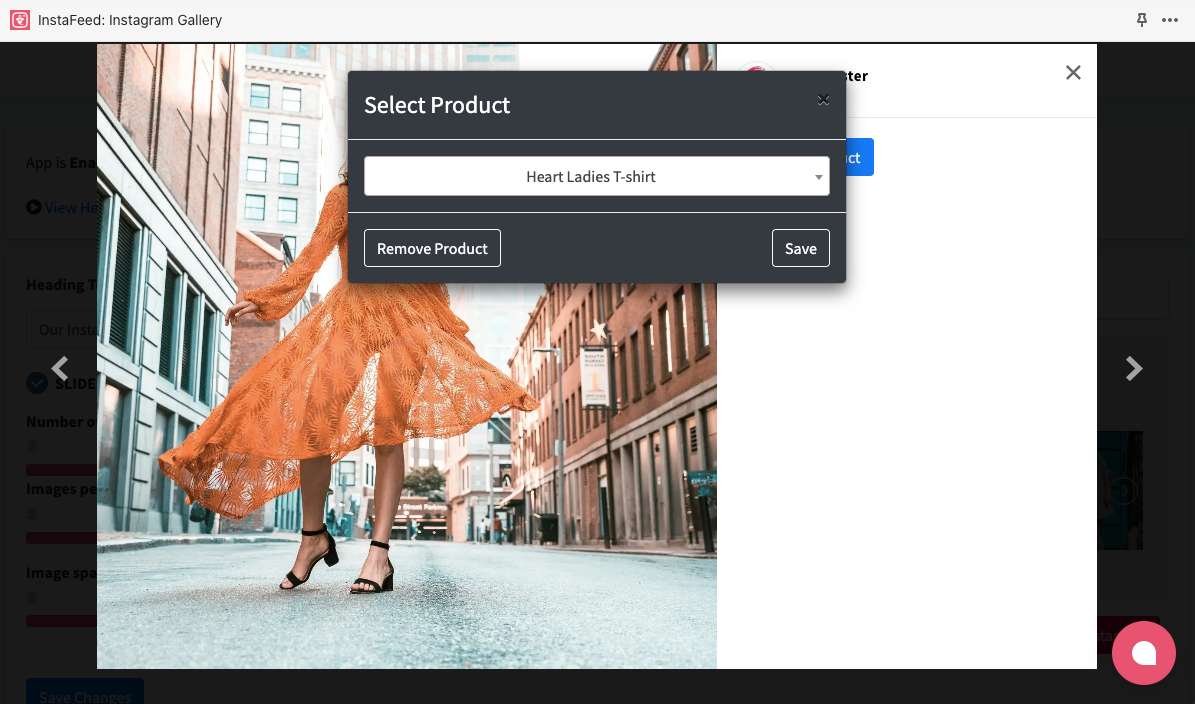This screenshot has width=1195, height=704.
Task: Click the play icon beside View Help
Action: click(x=34, y=207)
